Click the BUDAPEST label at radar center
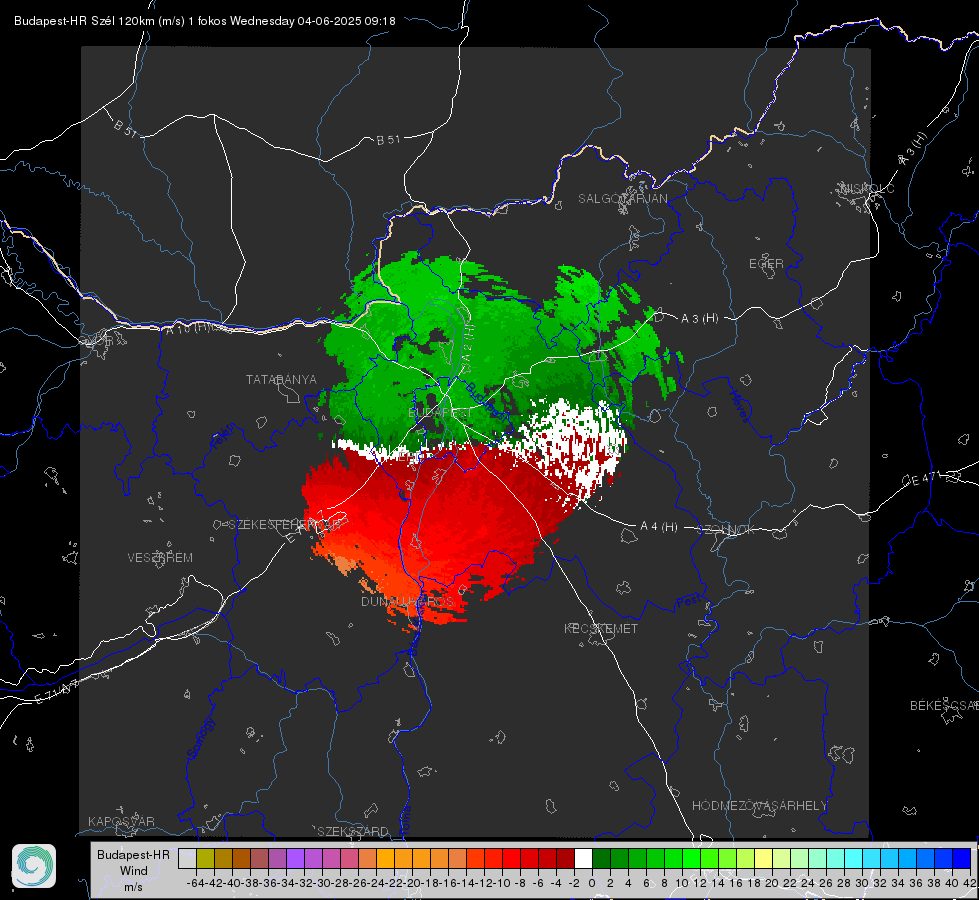This screenshot has height=900, width=979. point(440,413)
